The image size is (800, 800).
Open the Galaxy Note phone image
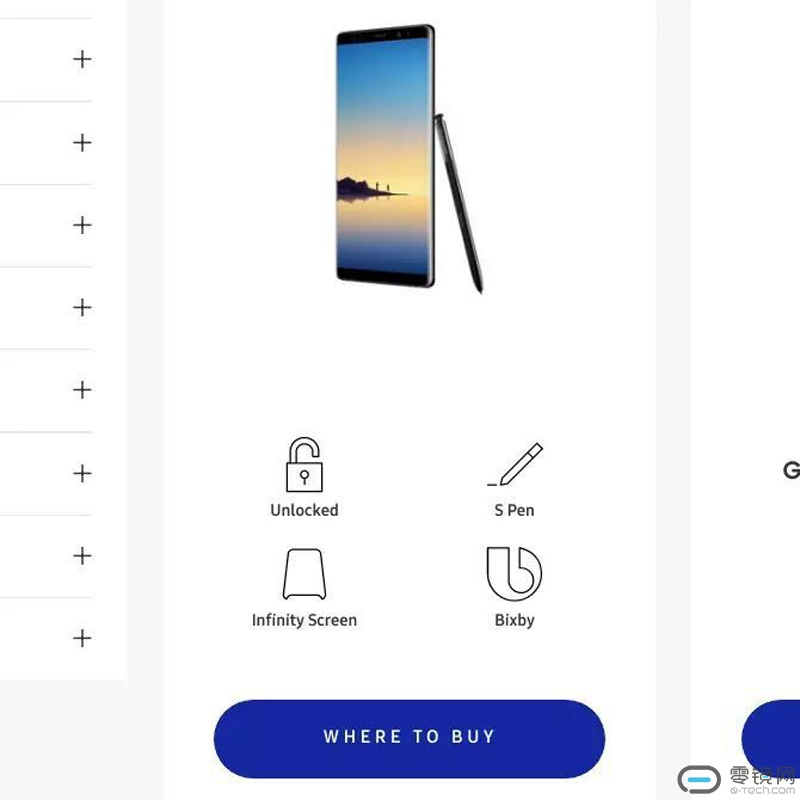[x=386, y=156]
